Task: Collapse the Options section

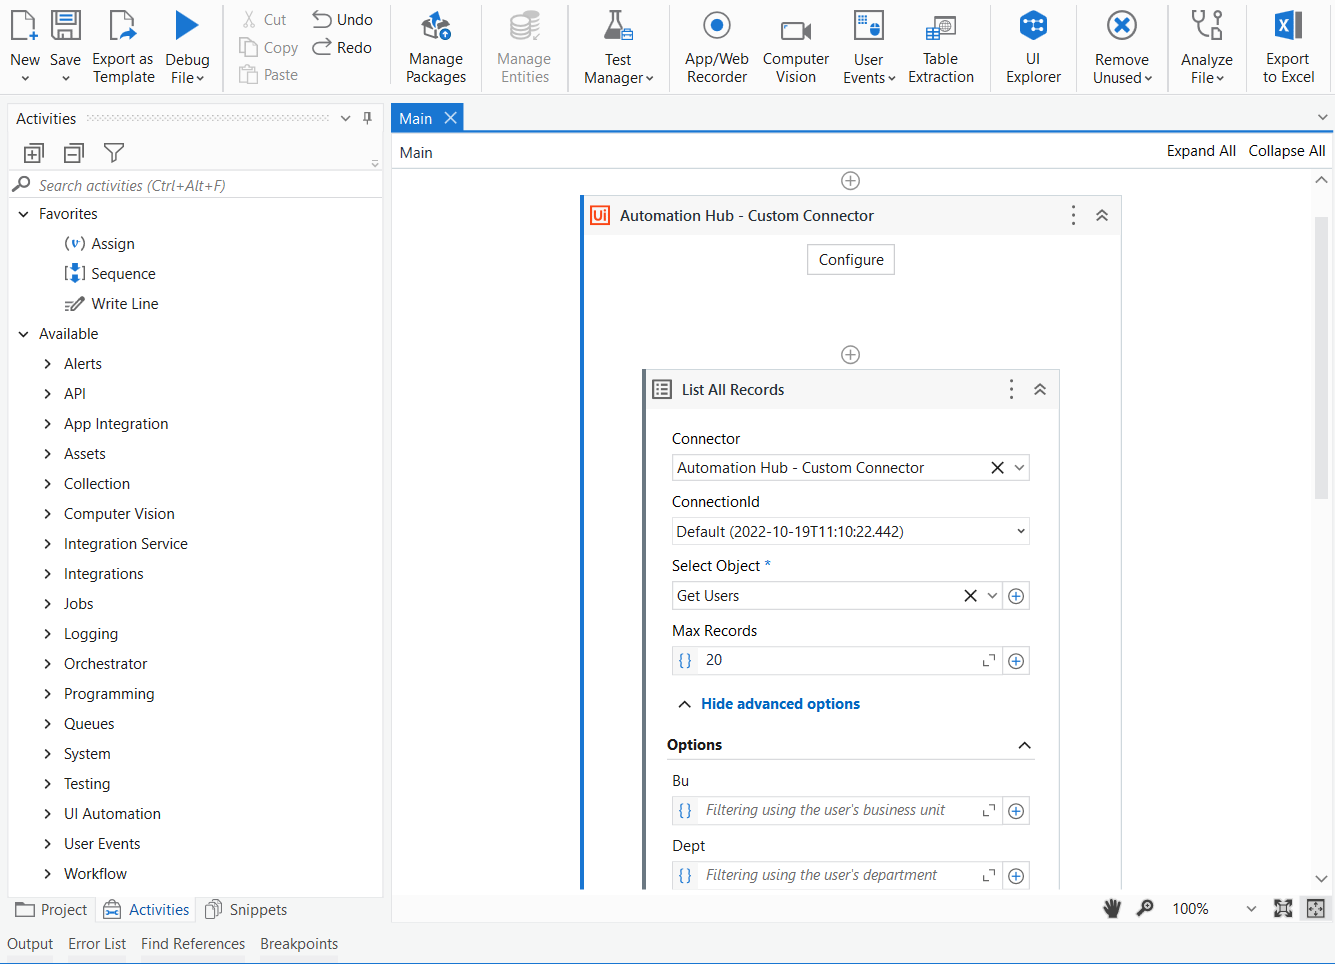Action: (x=1024, y=745)
